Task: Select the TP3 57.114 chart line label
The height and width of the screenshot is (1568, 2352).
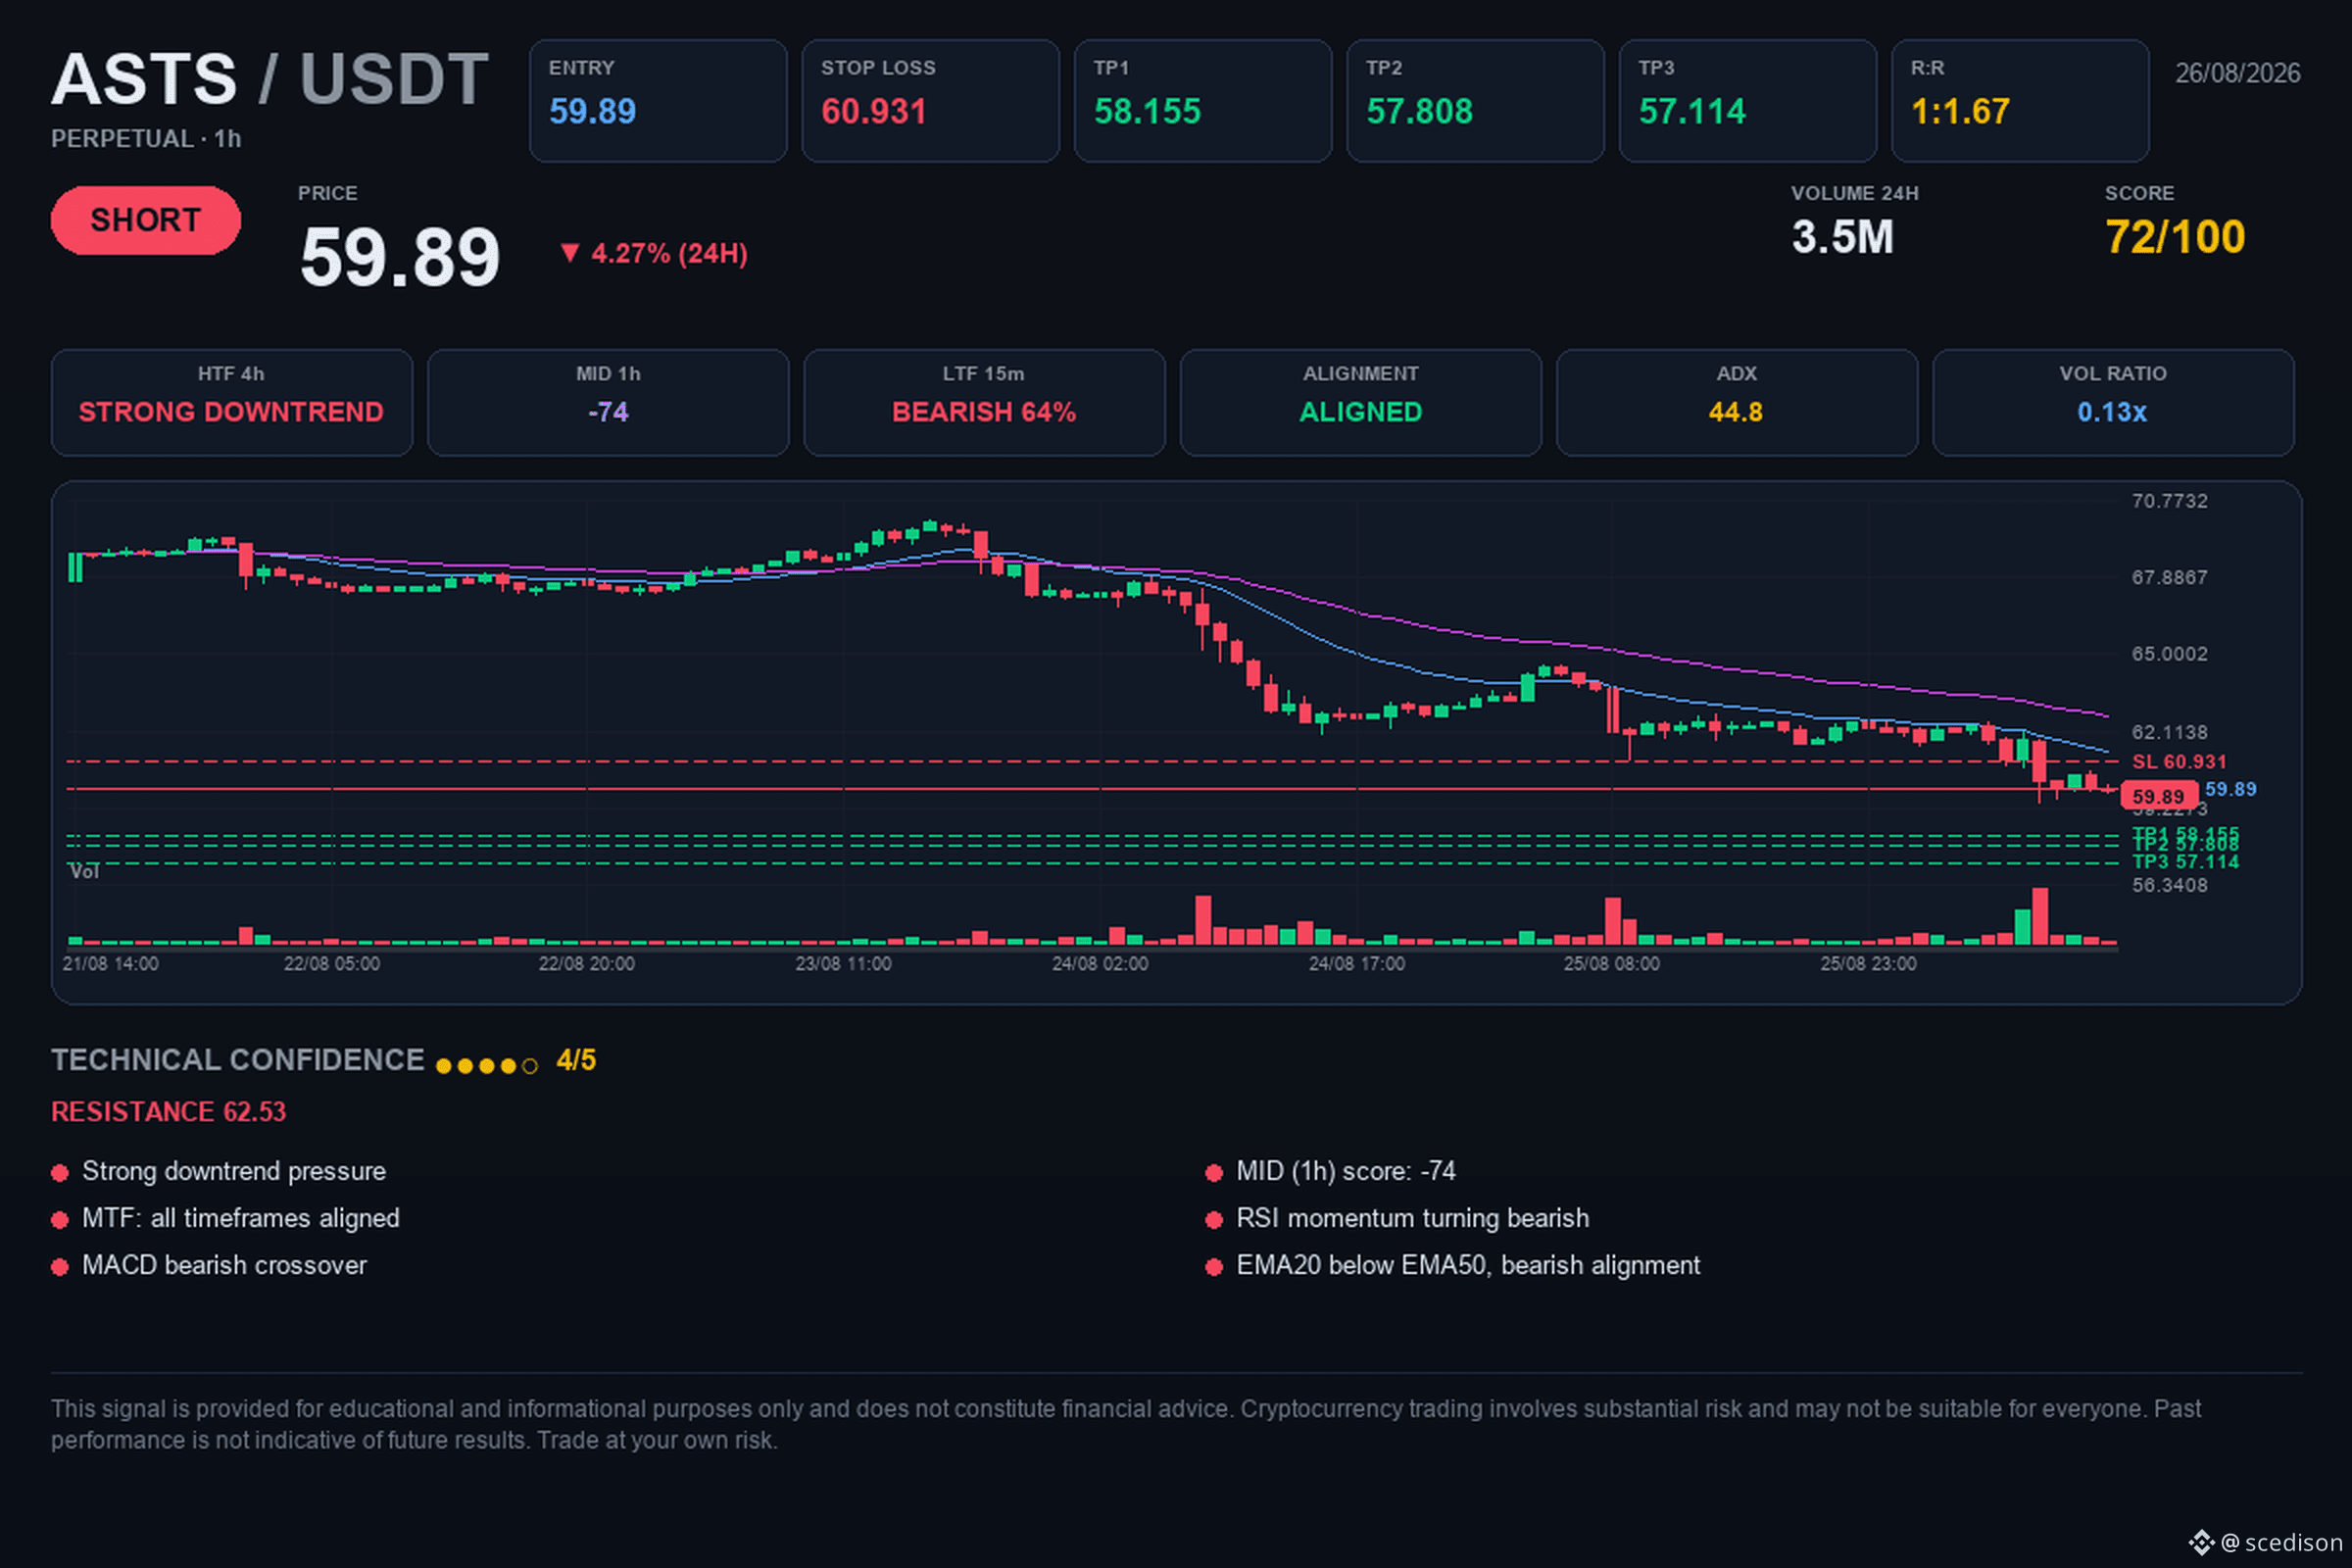Action: point(2185,862)
